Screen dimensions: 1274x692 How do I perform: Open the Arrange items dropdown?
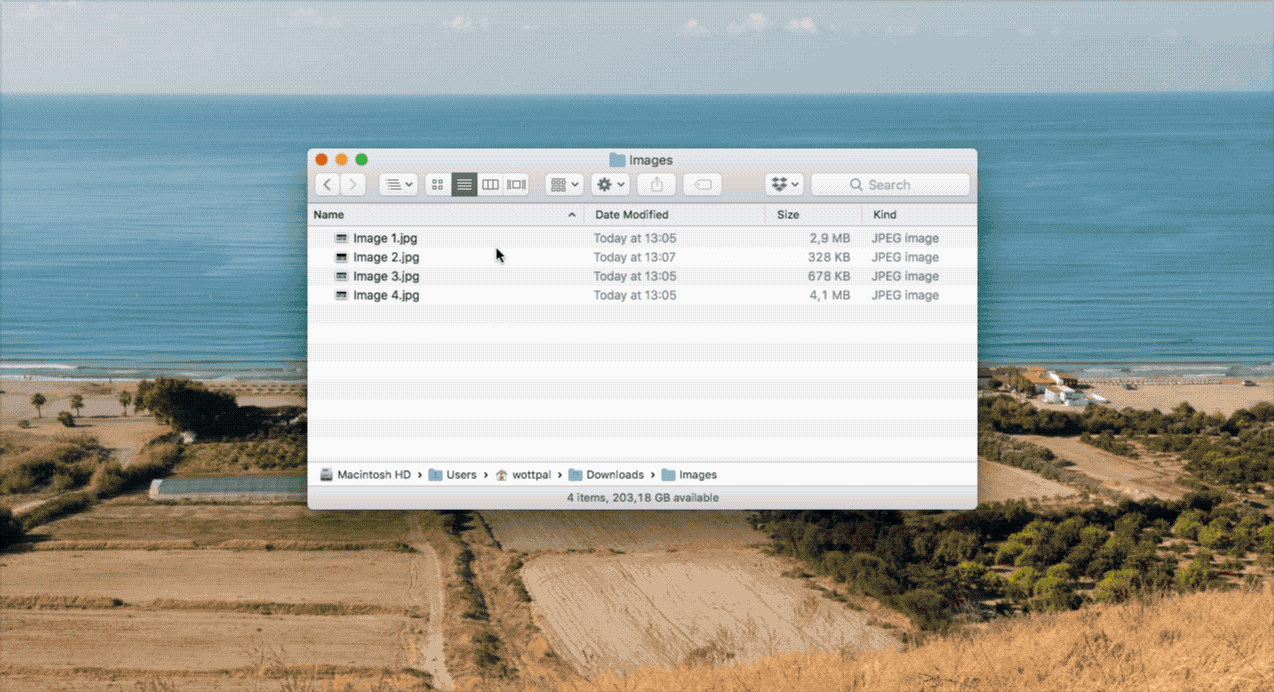564,185
